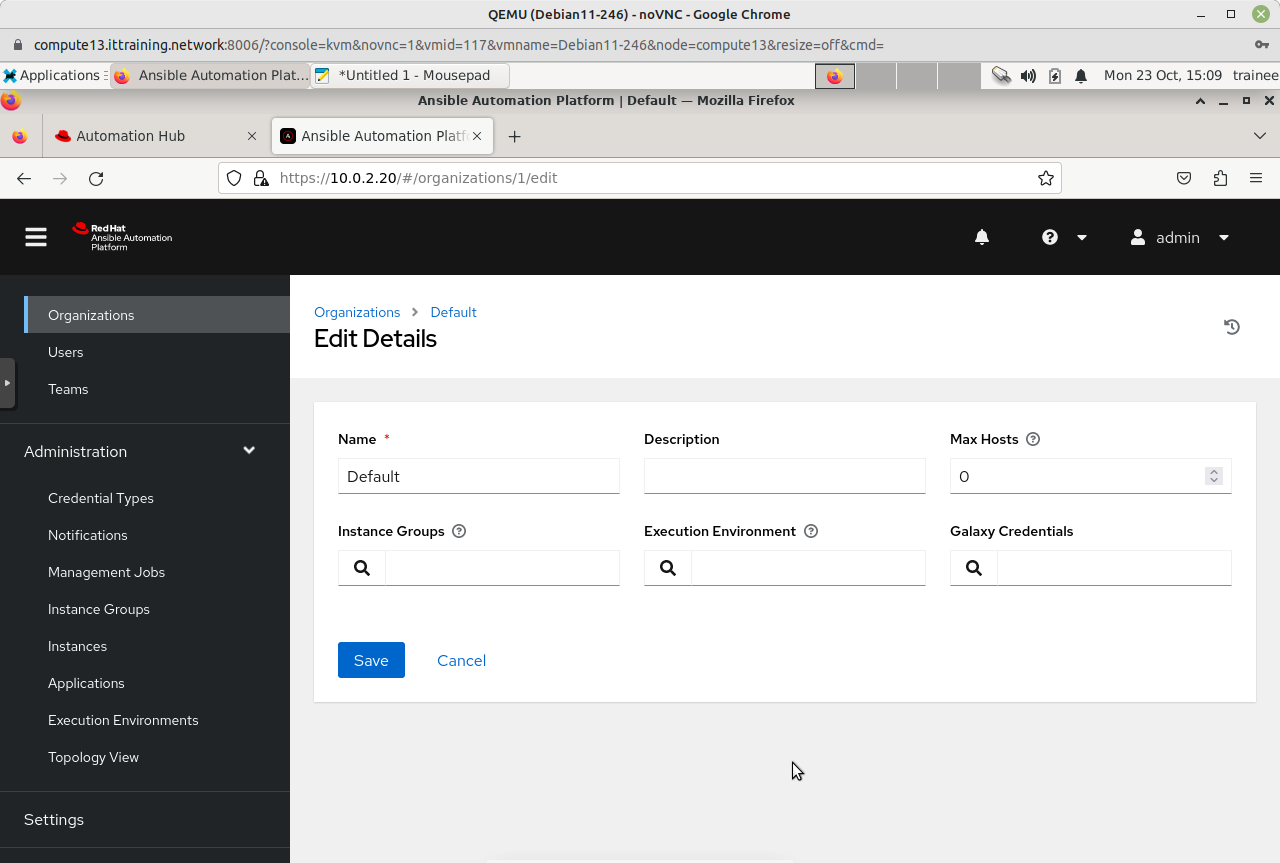The image size is (1280, 863).
Task: Open Instance Groups search lookup
Action: [x=362, y=568]
